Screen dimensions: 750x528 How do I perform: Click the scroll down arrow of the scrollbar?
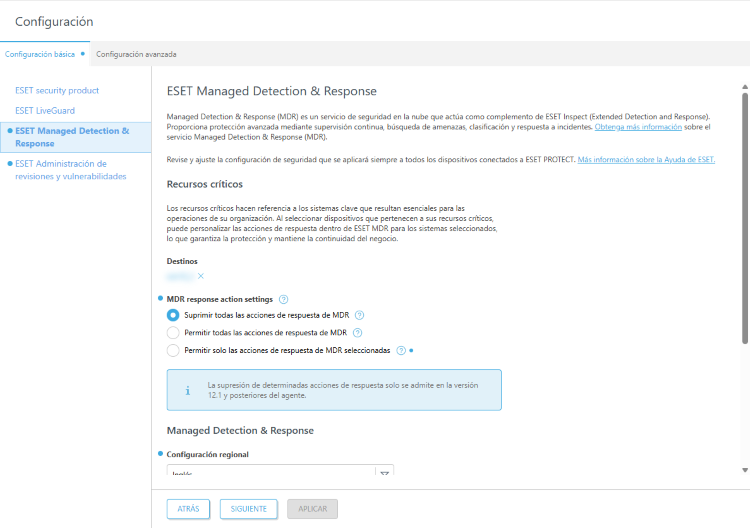point(744,470)
